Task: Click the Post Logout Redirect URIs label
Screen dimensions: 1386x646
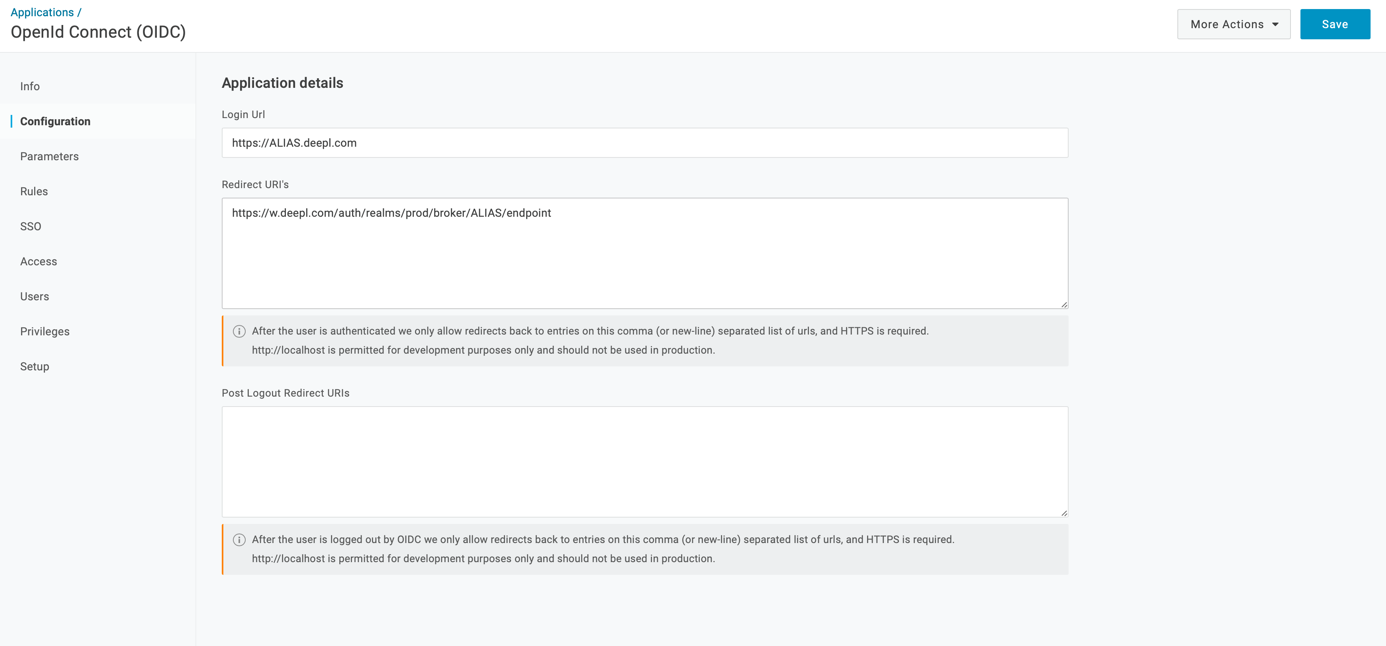Action: pos(286,393)
